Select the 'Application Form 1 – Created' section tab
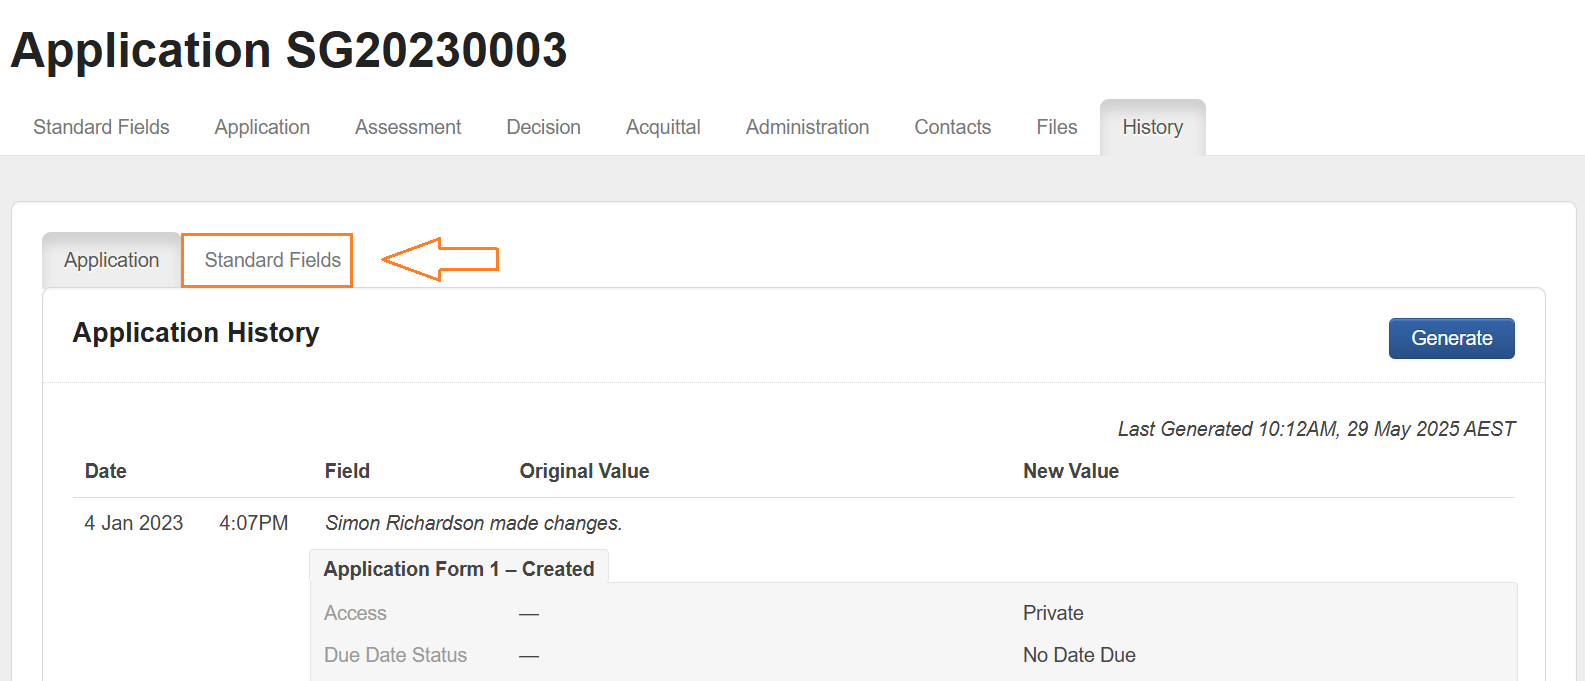This screenshot has width=1585, height=681. click(458, 569)
